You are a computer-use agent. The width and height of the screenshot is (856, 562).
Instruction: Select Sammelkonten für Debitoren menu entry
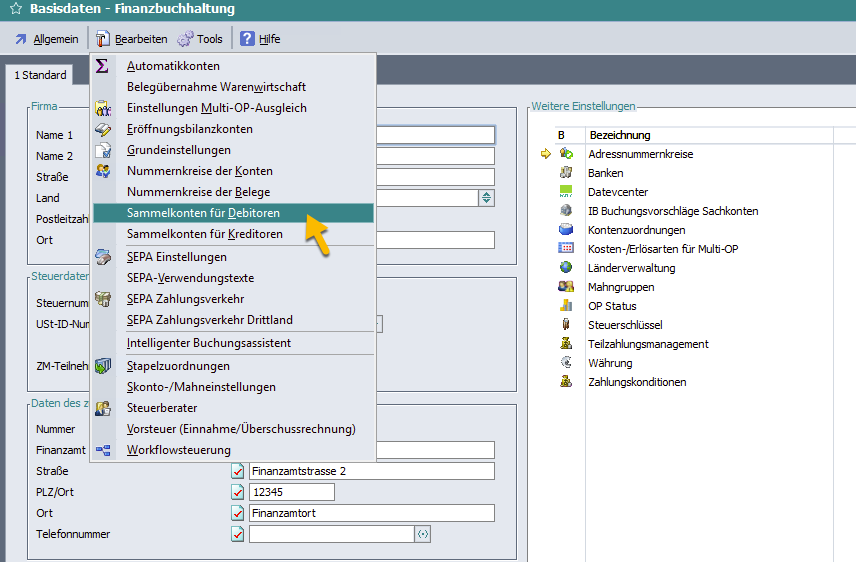click(x=203, y=213)
